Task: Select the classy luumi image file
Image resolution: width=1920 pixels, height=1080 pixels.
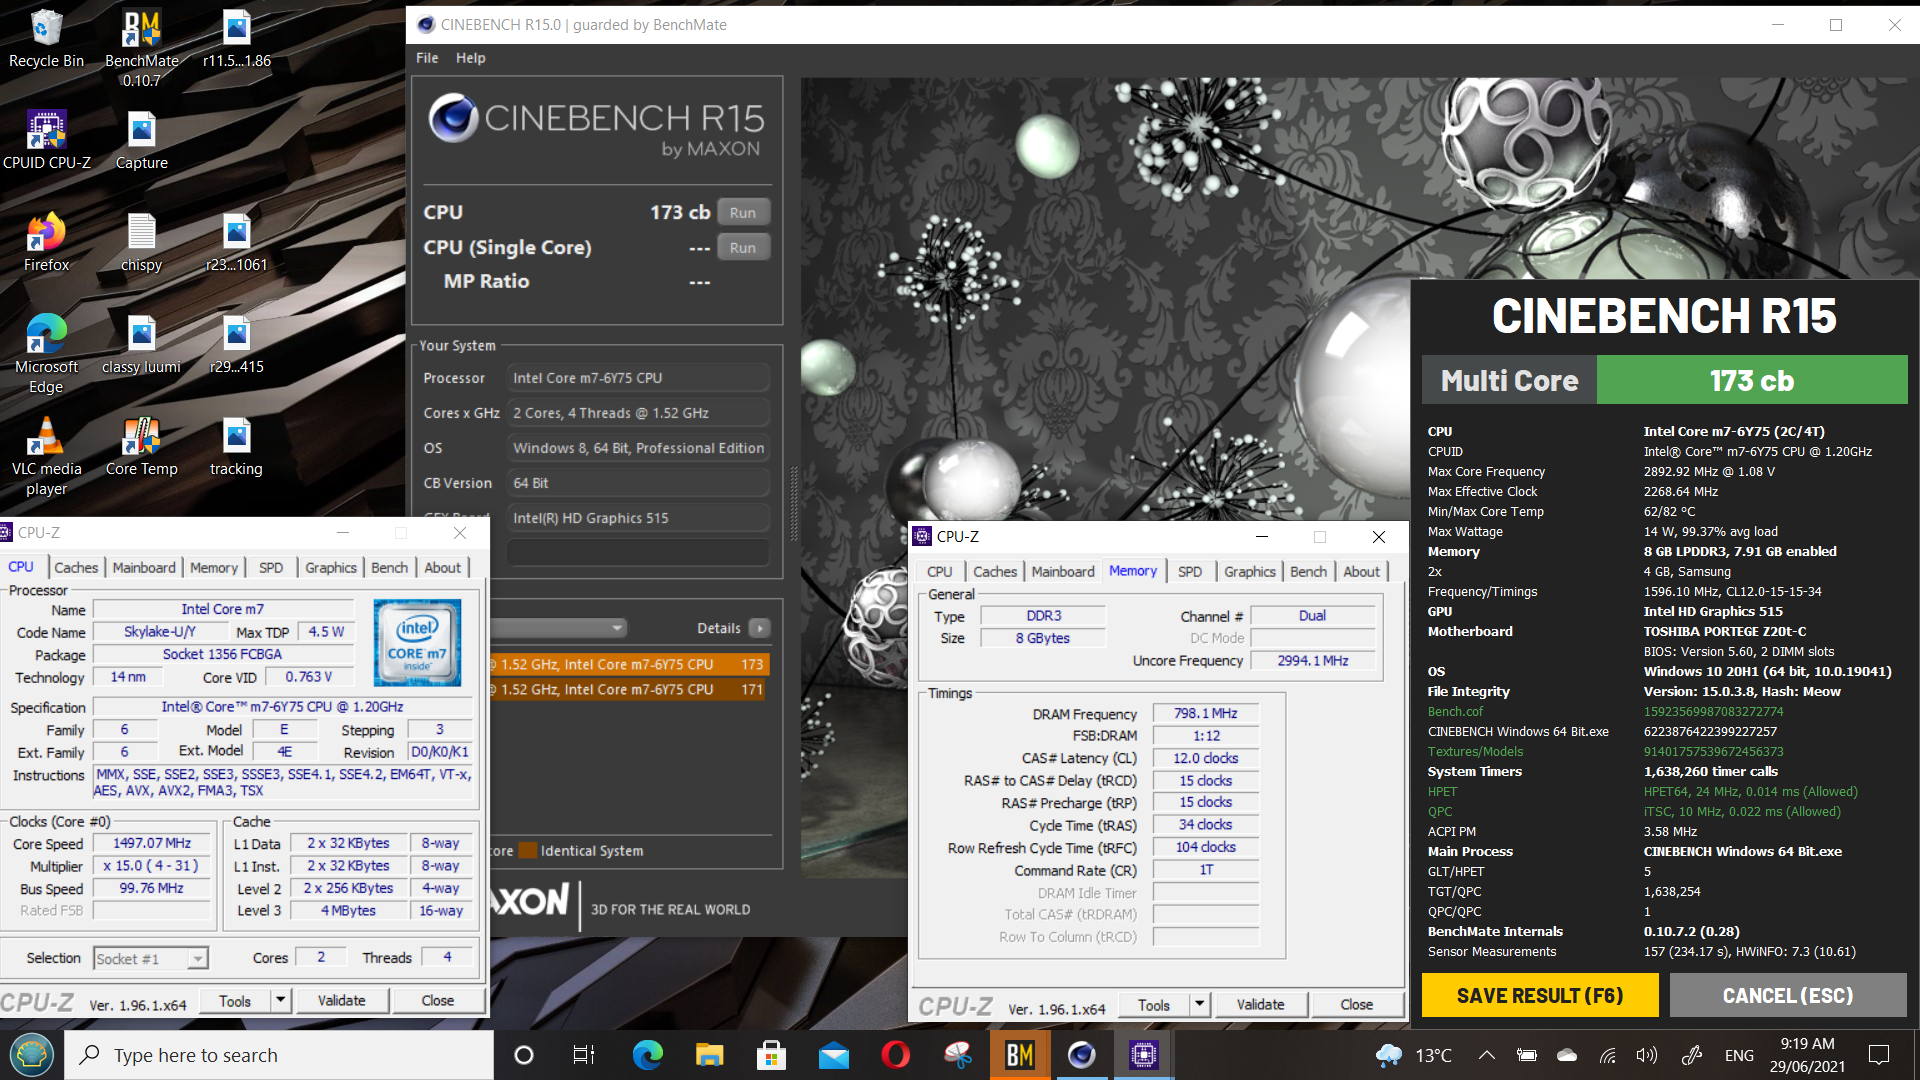Action: click(141, 345)
